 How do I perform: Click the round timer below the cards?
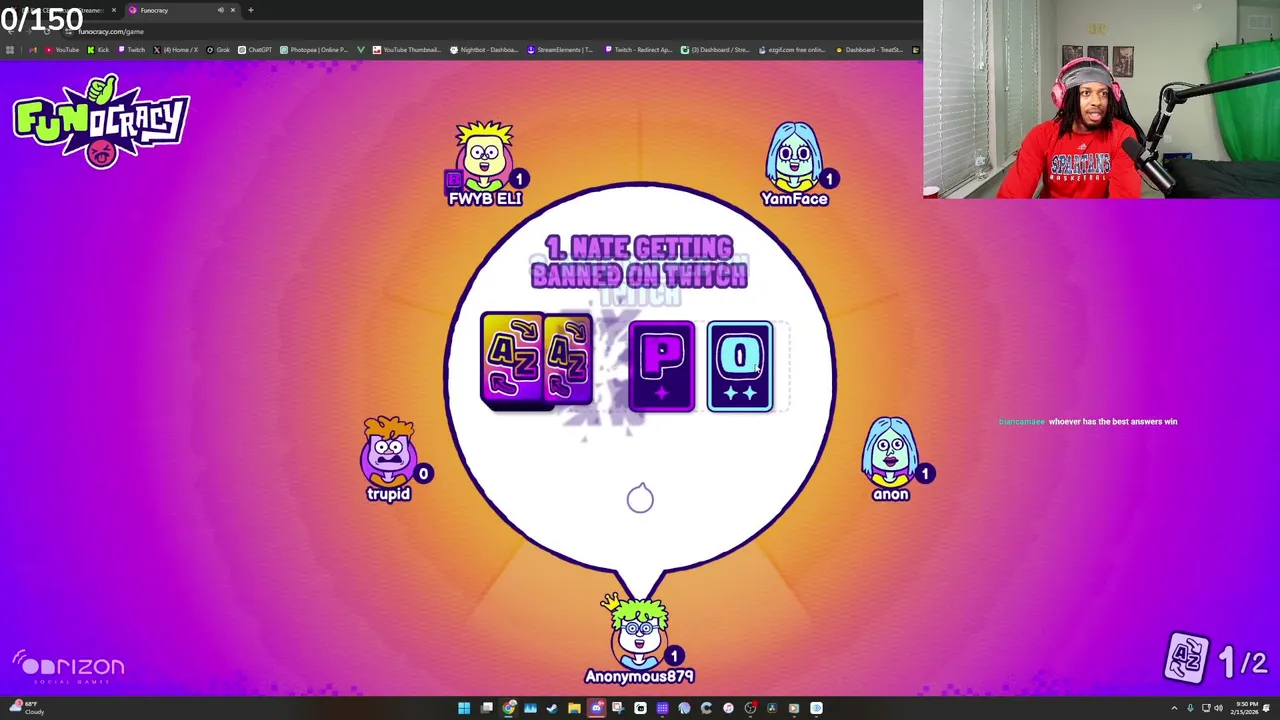coord(640,497)
